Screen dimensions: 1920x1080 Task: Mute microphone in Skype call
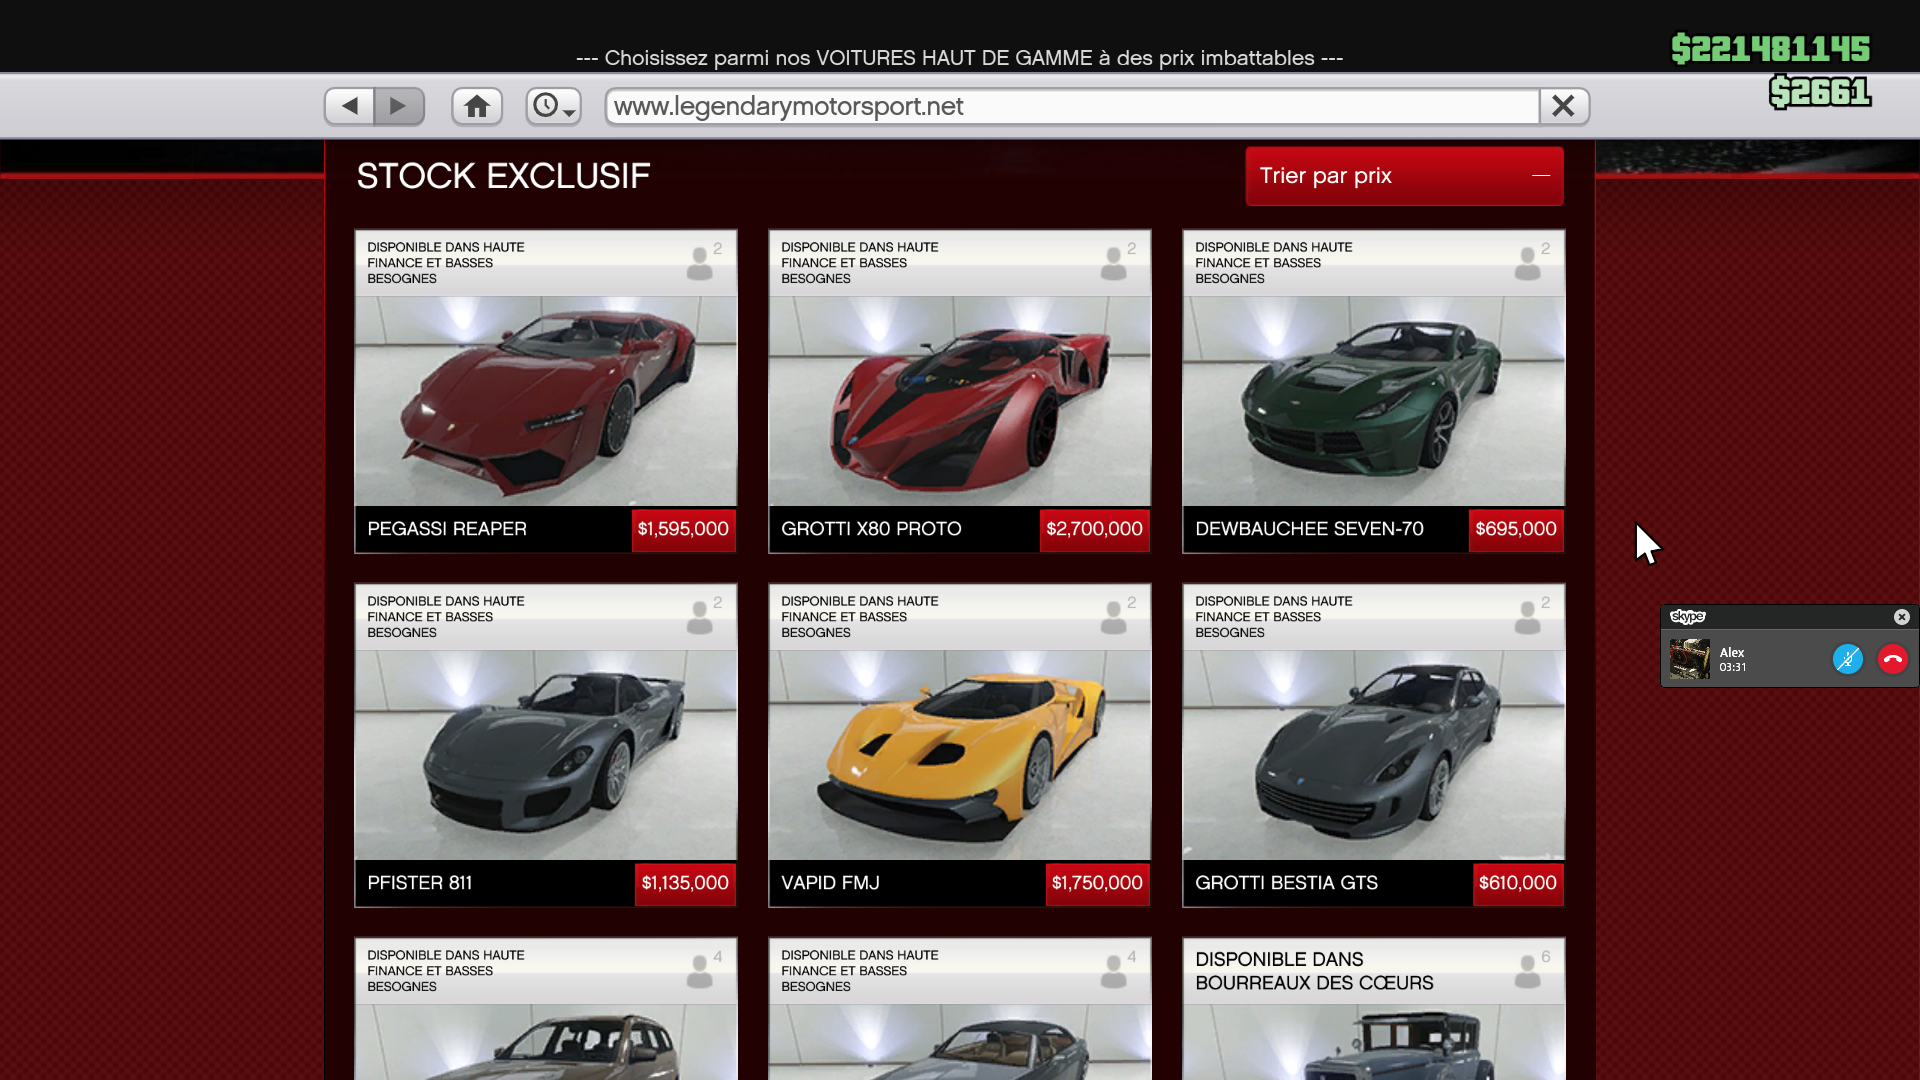click(x=1847, y=659)
